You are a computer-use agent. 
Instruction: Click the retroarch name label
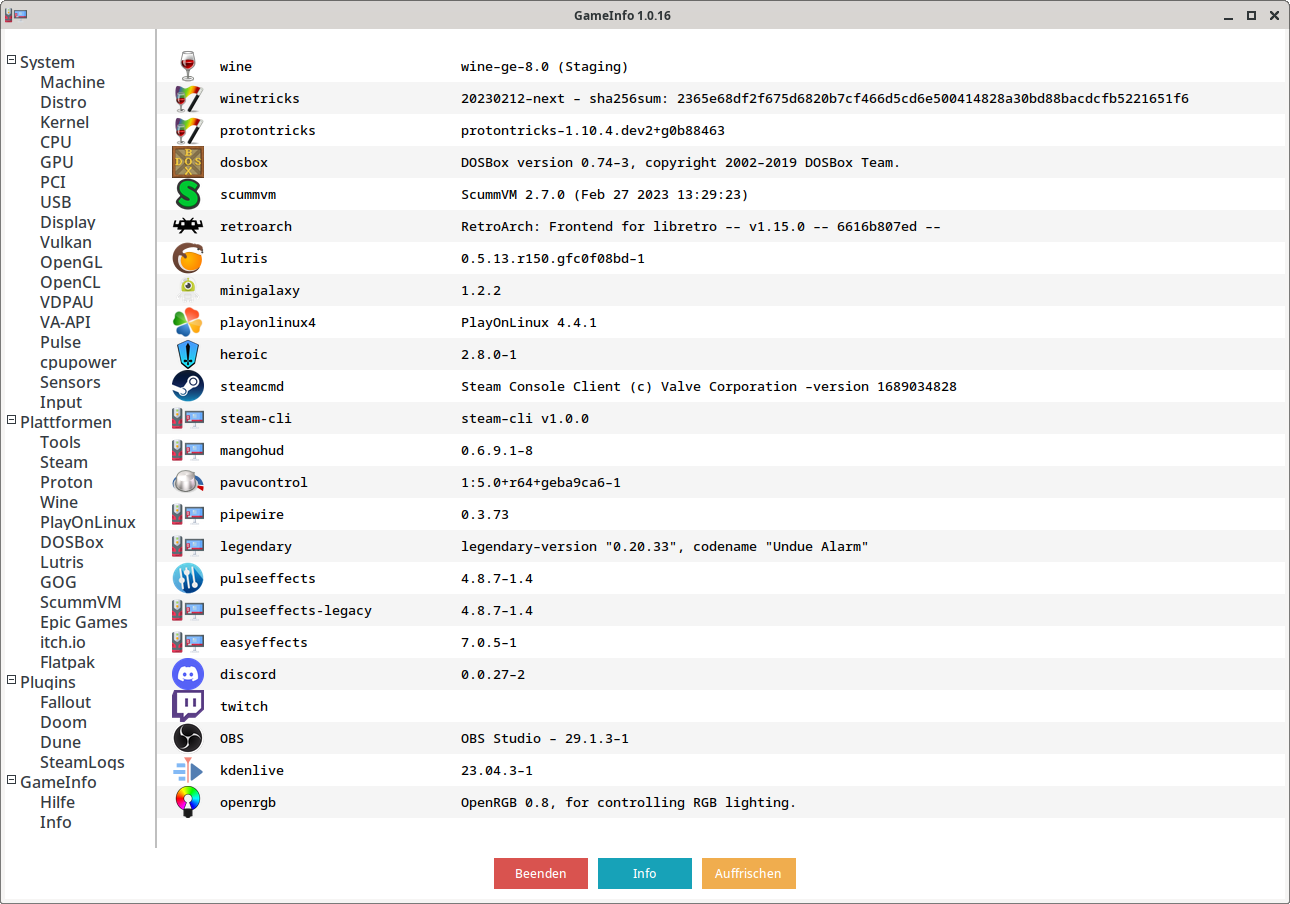(x=256, y=227)
